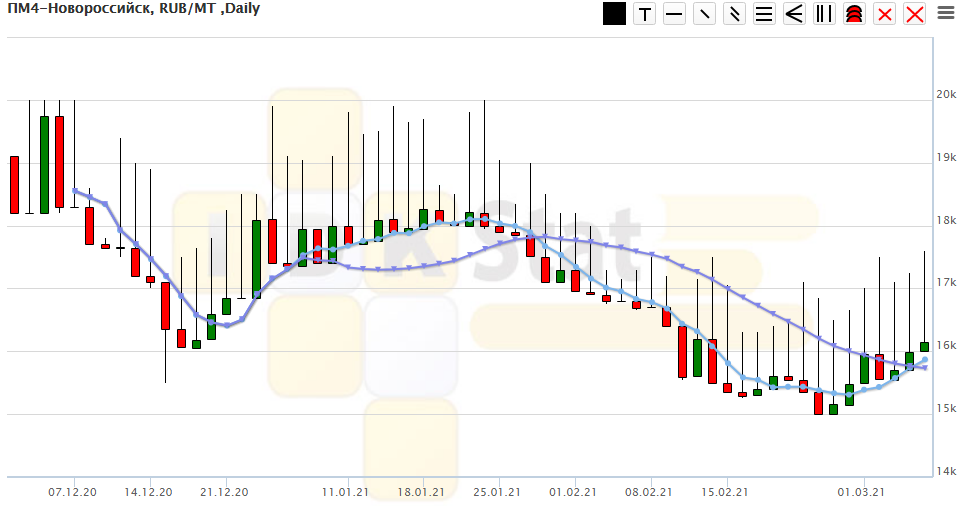This screenshot has width=965, height=506.
Task: Click the first red candlestick at chart's left edge
Action: 14,185
